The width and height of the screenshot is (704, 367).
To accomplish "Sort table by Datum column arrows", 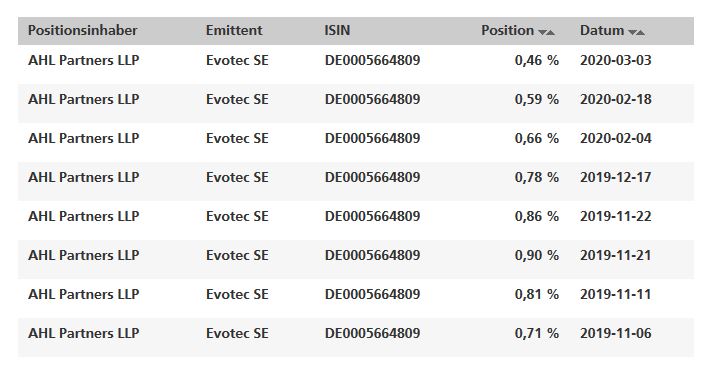I will pyautogui.click(x=636, y=32).
